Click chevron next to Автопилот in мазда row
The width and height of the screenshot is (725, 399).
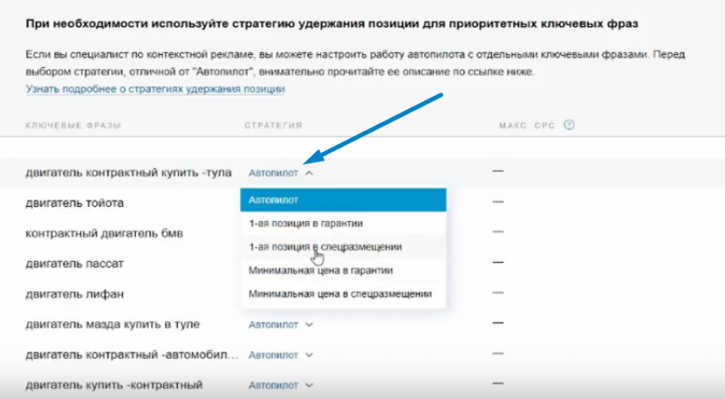click(x=309, y=325)
